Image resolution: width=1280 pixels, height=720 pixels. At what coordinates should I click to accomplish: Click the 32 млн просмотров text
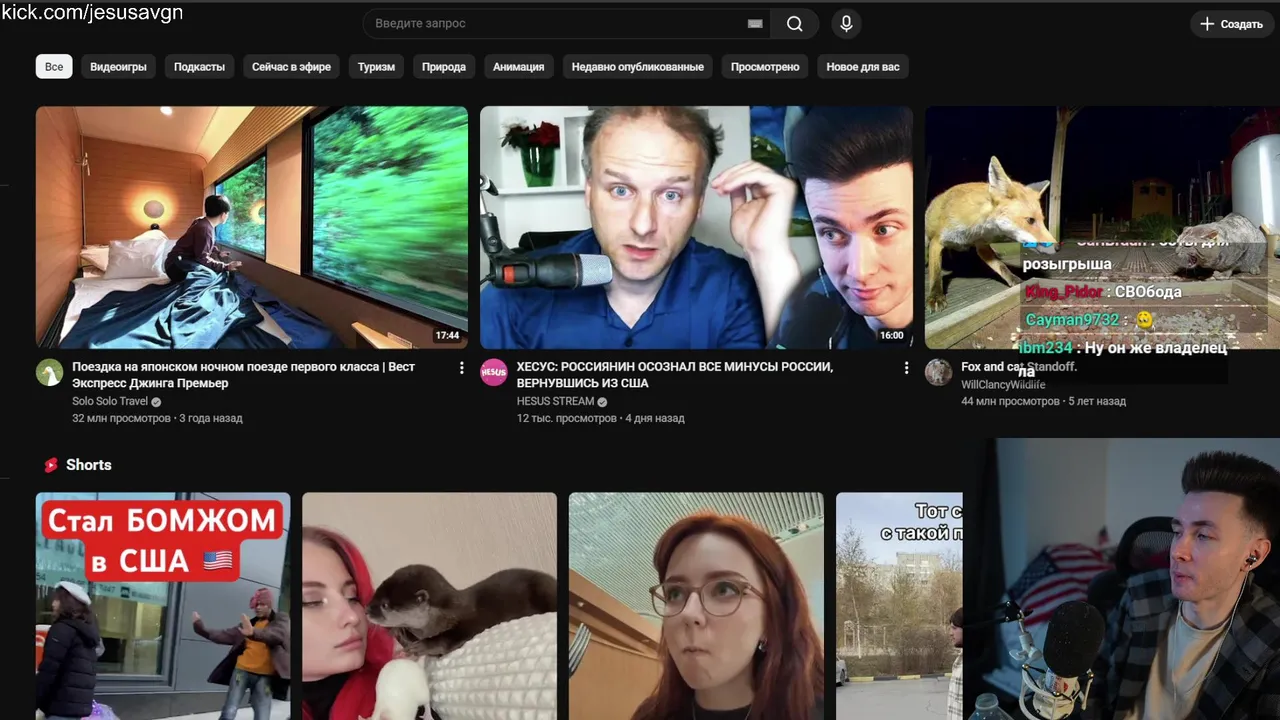pyautogui.click(x=121, y=418)
